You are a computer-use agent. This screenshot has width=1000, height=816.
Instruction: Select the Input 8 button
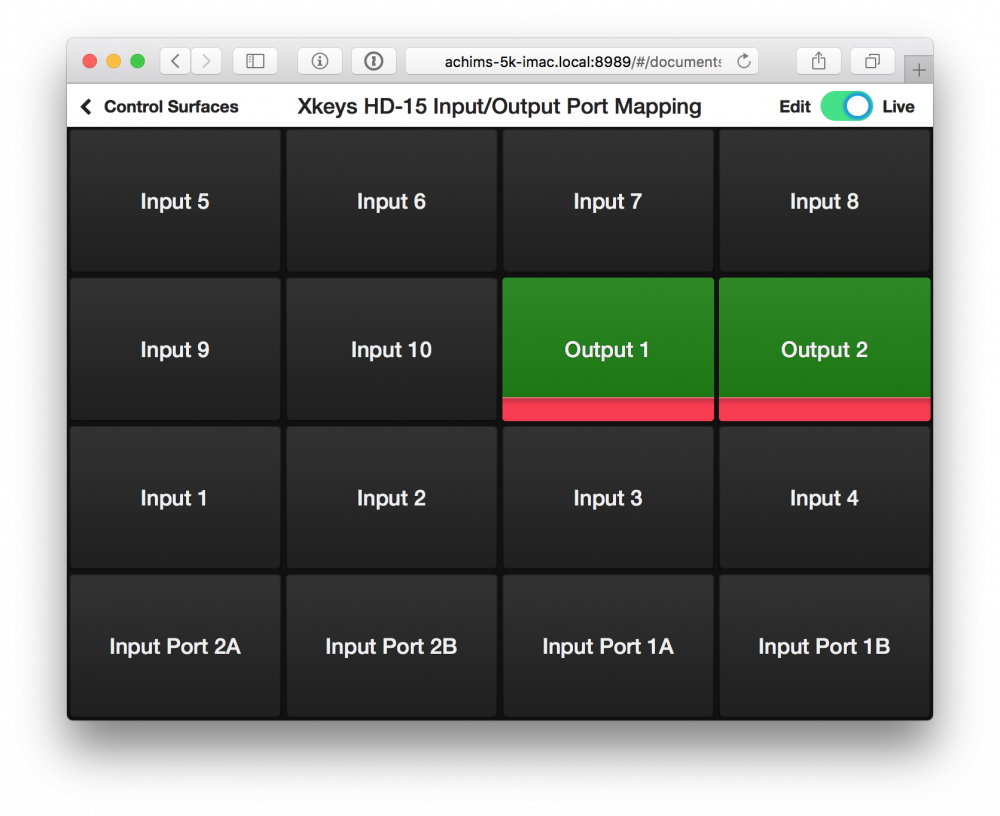point(825,201)
